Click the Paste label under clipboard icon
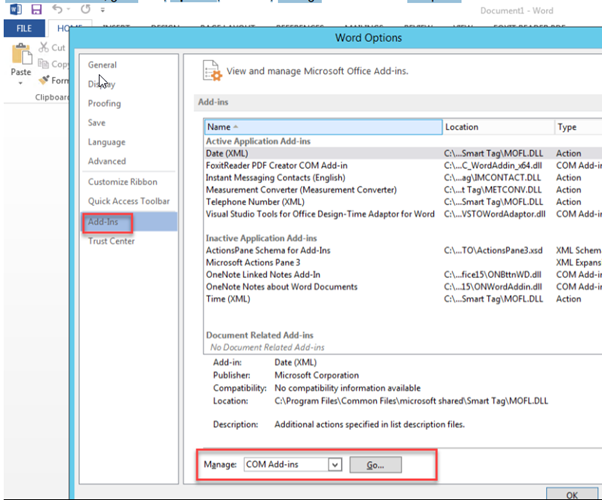The width and height of the screenshot is (602, 500). 21,72
